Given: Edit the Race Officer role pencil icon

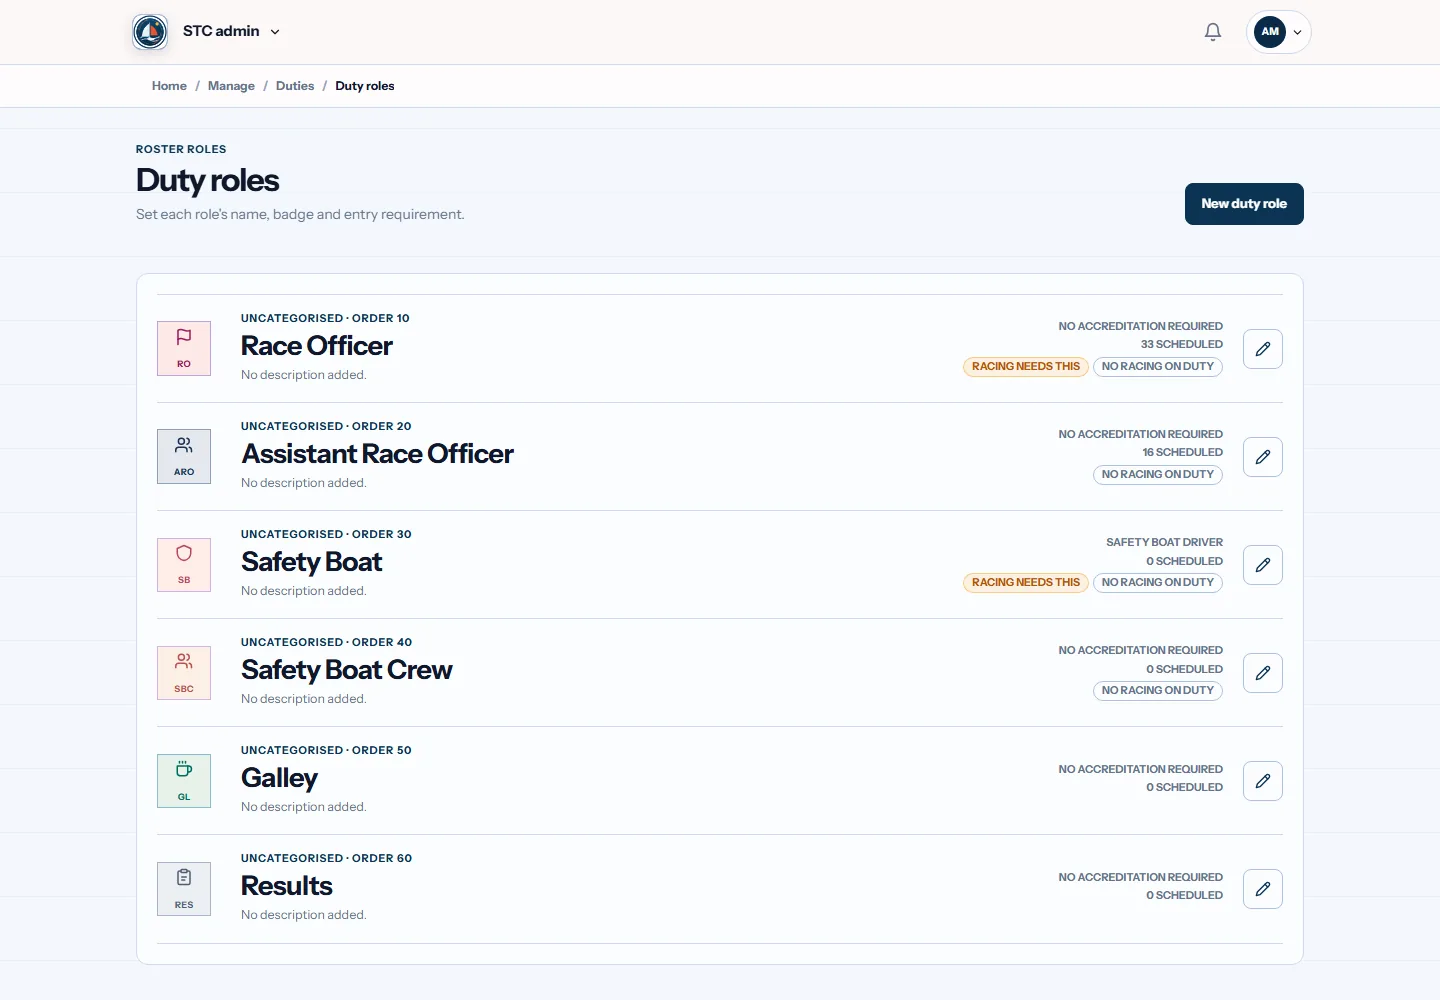Looking at the screenshot, I should point(1263,349).
